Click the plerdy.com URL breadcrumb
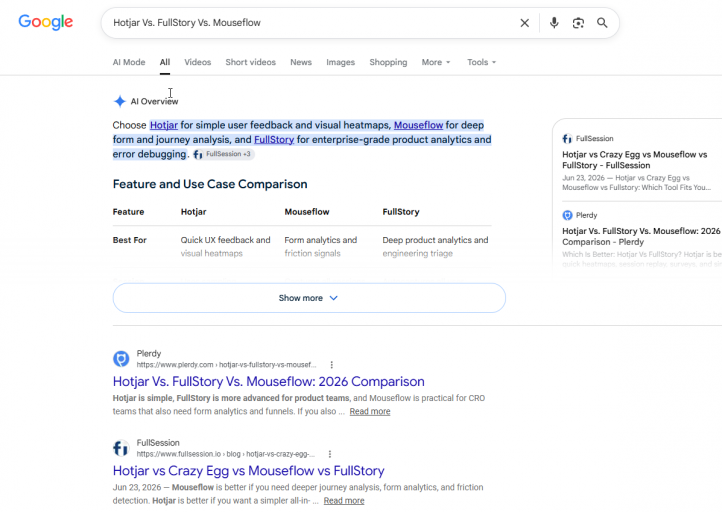 click(227, 365)
